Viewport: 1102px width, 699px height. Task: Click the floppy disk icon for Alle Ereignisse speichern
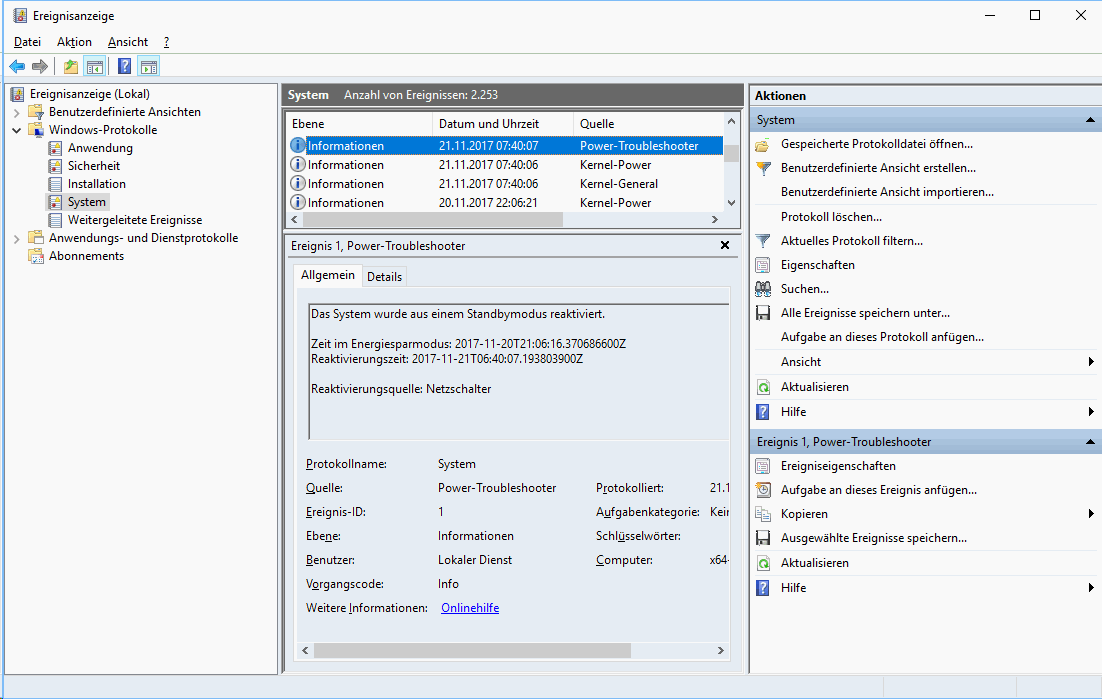pyautogui.click(x=763, y=313)
